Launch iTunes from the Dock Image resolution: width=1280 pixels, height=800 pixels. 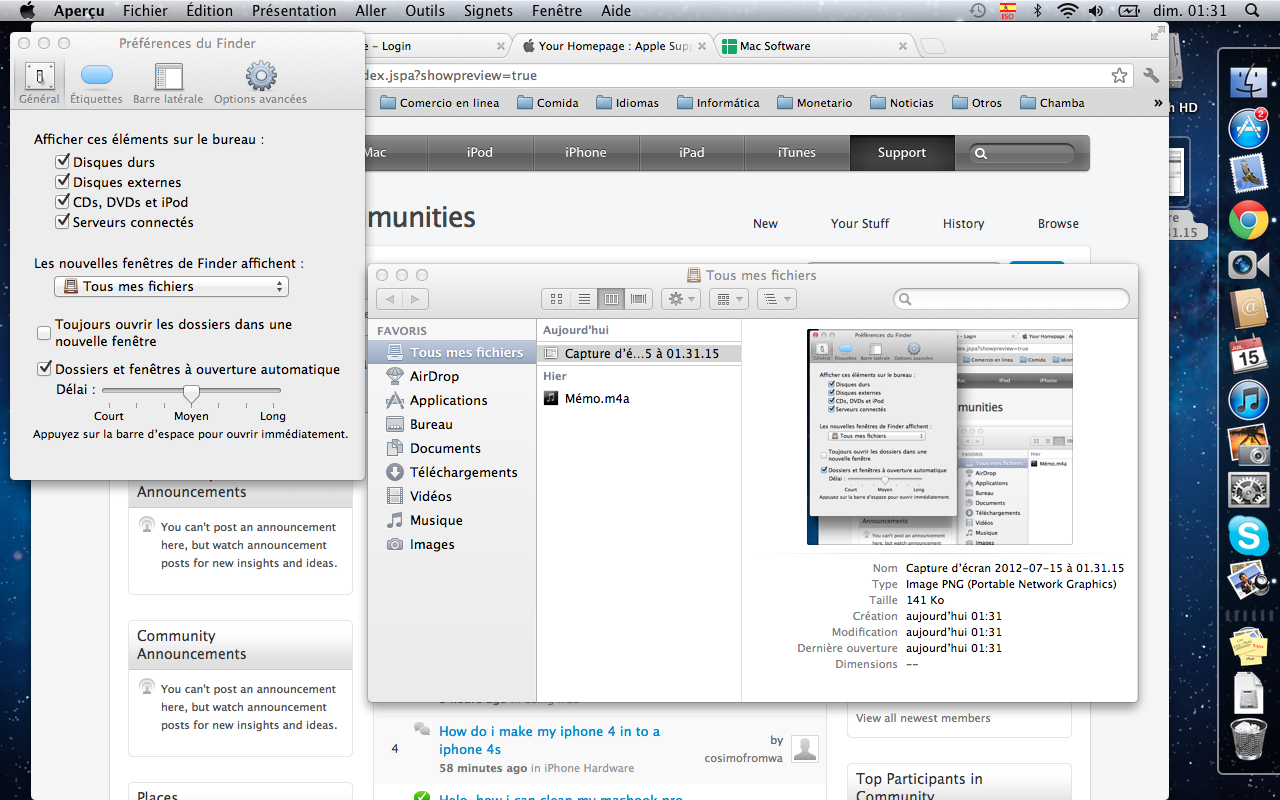[x=1249, y=400]
